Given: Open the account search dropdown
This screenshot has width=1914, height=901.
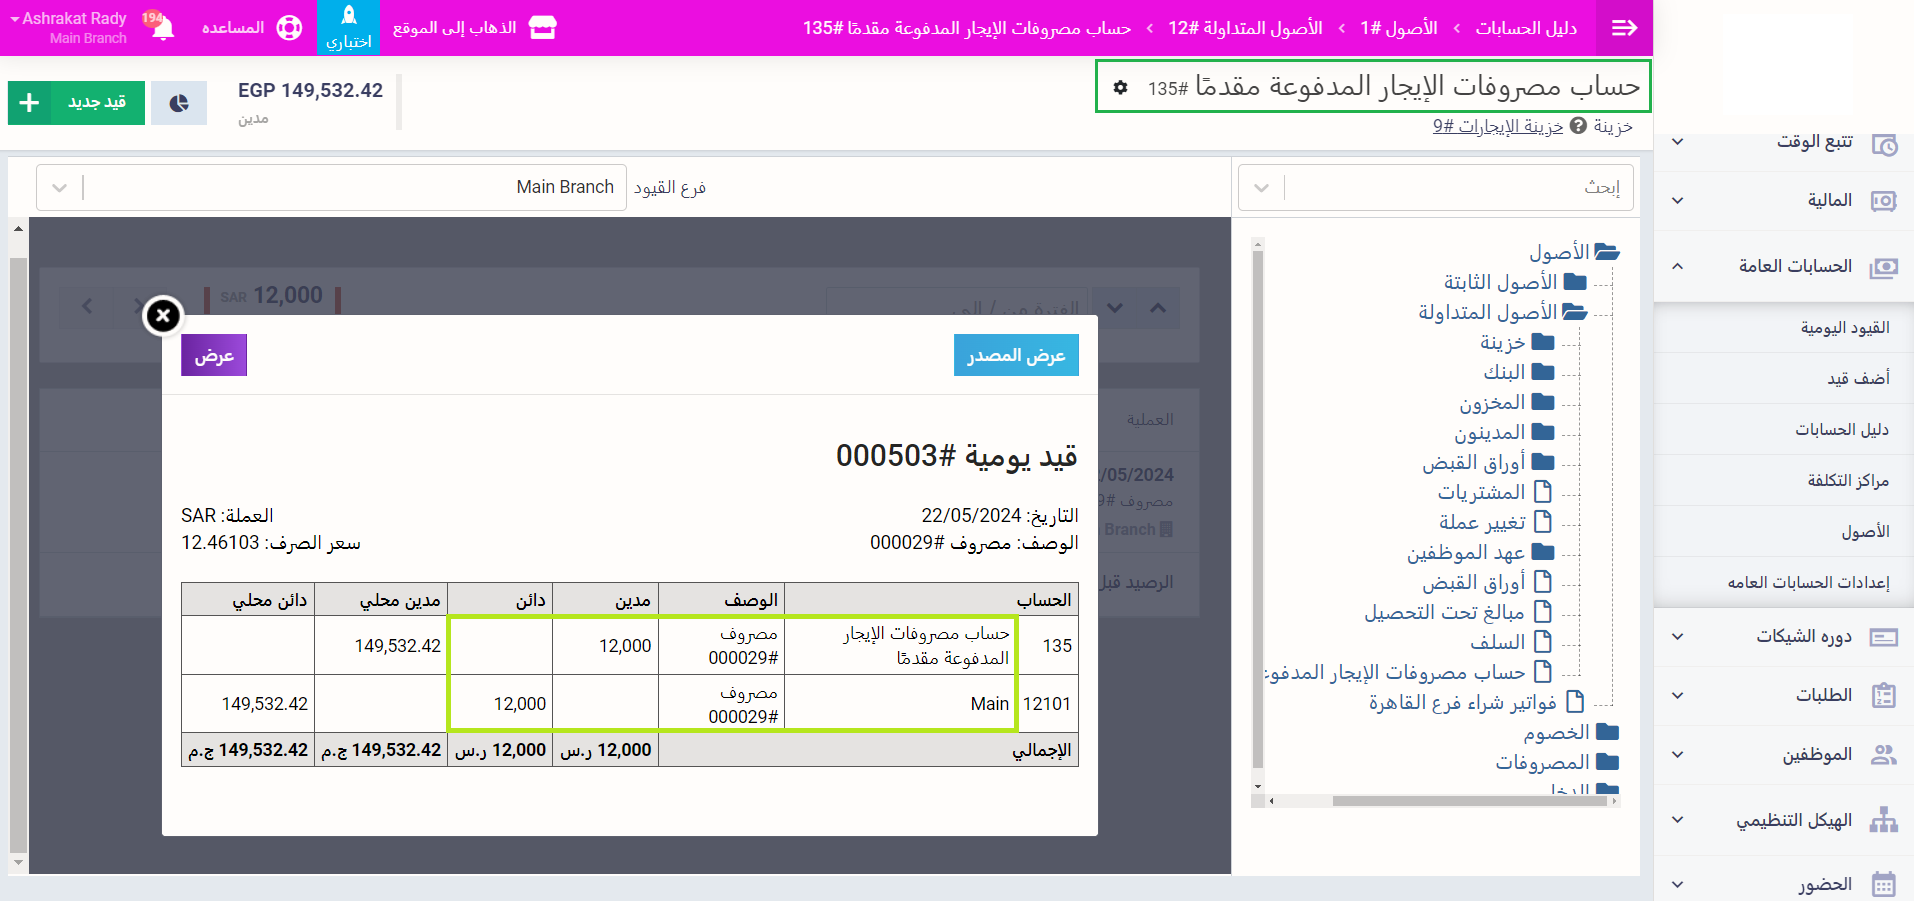Looking at the screenshot, I should 1262,188.
